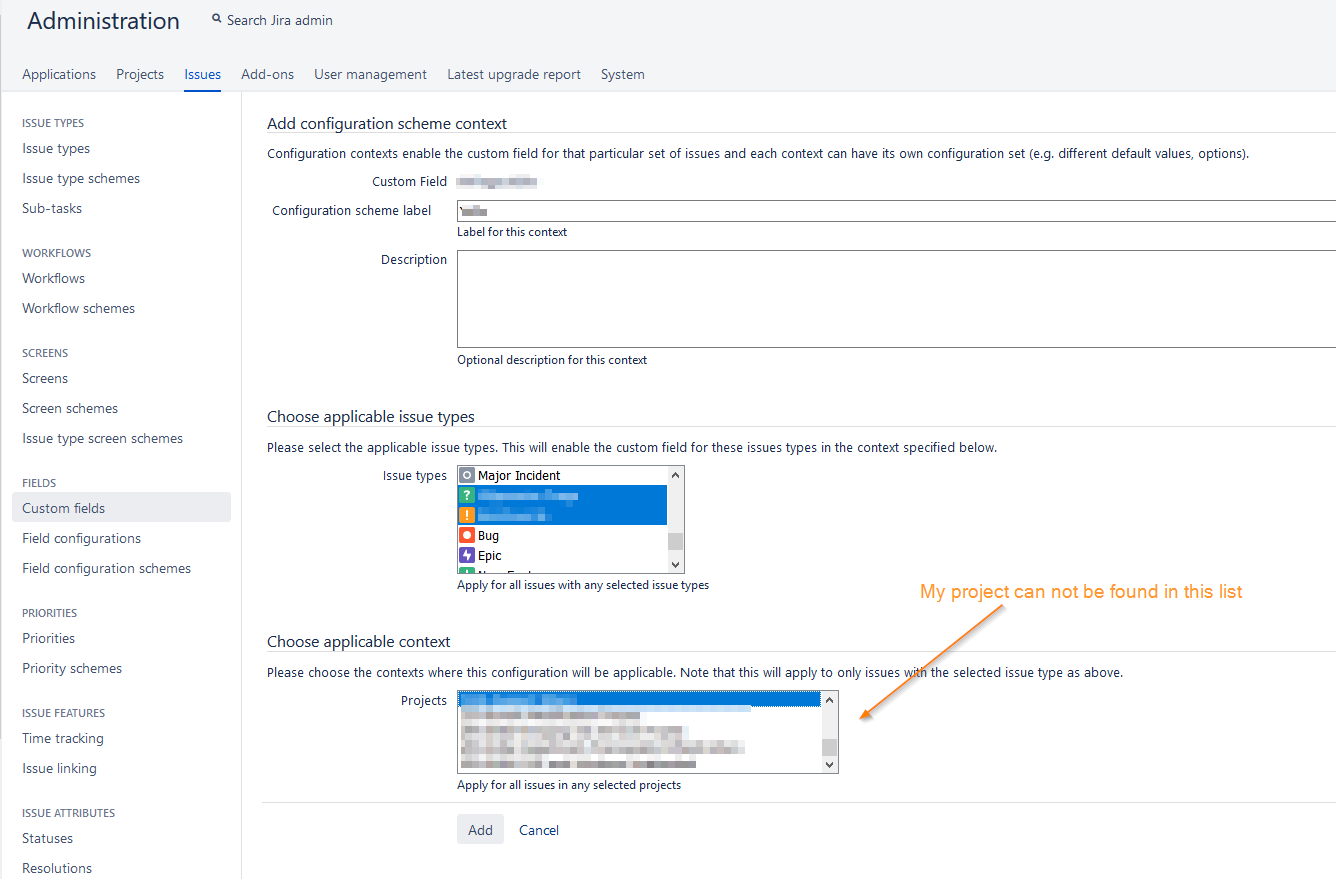Image resolution: width=1336 pixels, height=879 pixels.
Task: Click the green question mark issue type icon
Action: [466, 496]
